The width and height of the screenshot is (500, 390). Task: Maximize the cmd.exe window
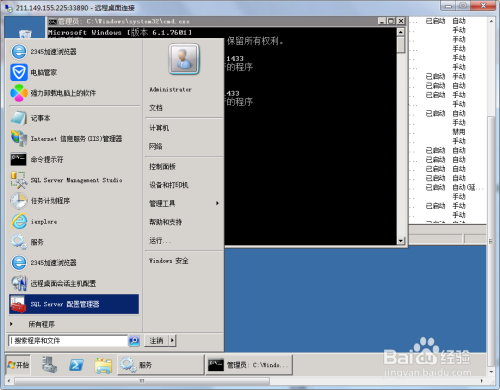pos(392,21)
